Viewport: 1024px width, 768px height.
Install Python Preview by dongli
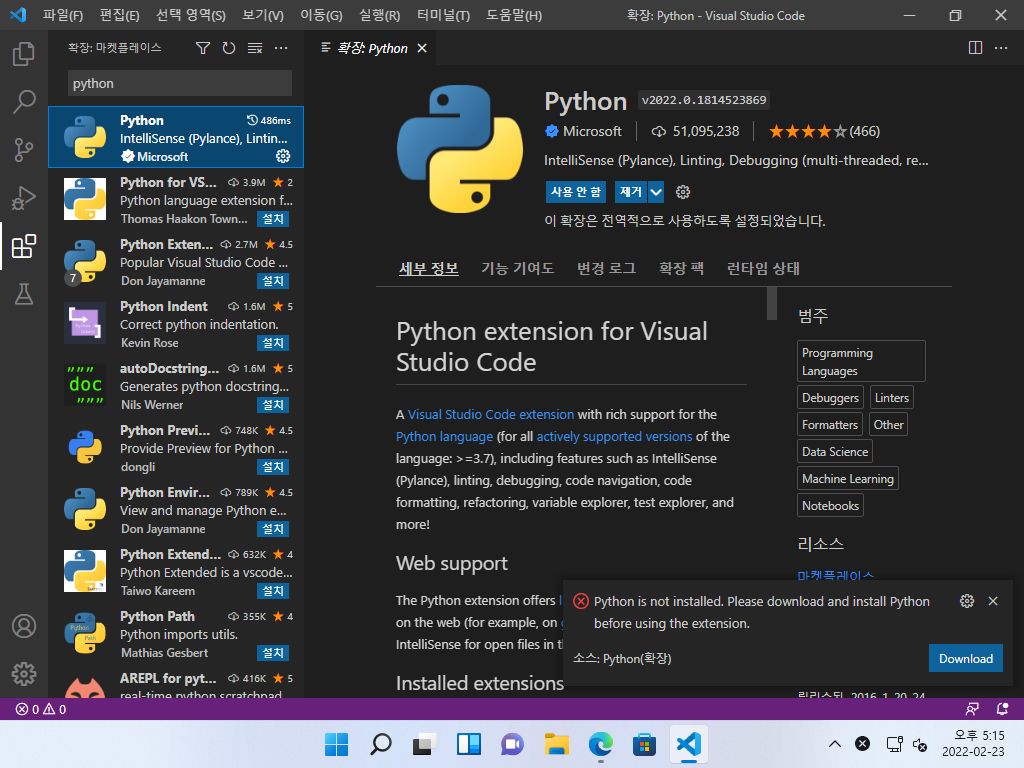(273, 467)
